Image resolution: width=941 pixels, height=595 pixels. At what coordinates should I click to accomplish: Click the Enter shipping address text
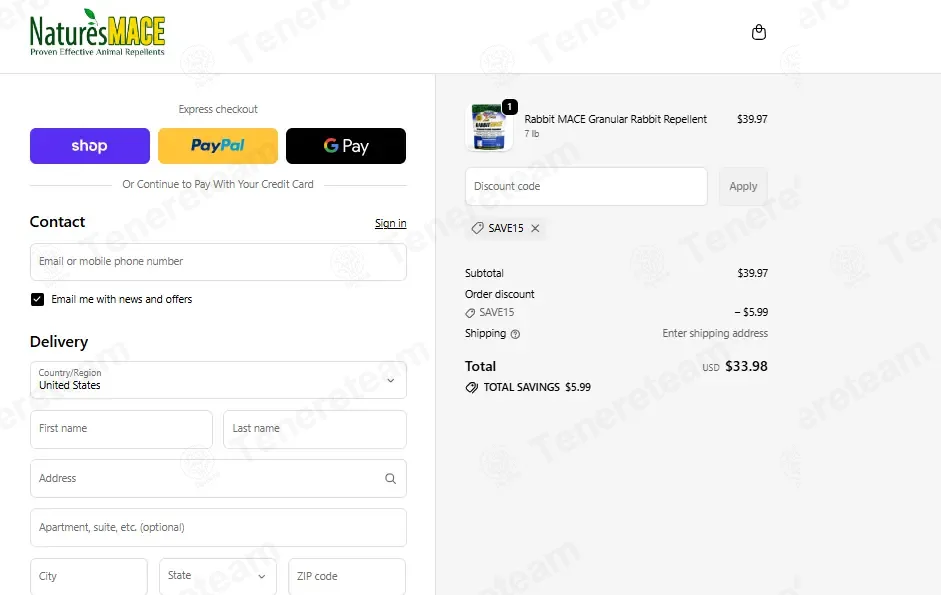click(x=715, y=333)
